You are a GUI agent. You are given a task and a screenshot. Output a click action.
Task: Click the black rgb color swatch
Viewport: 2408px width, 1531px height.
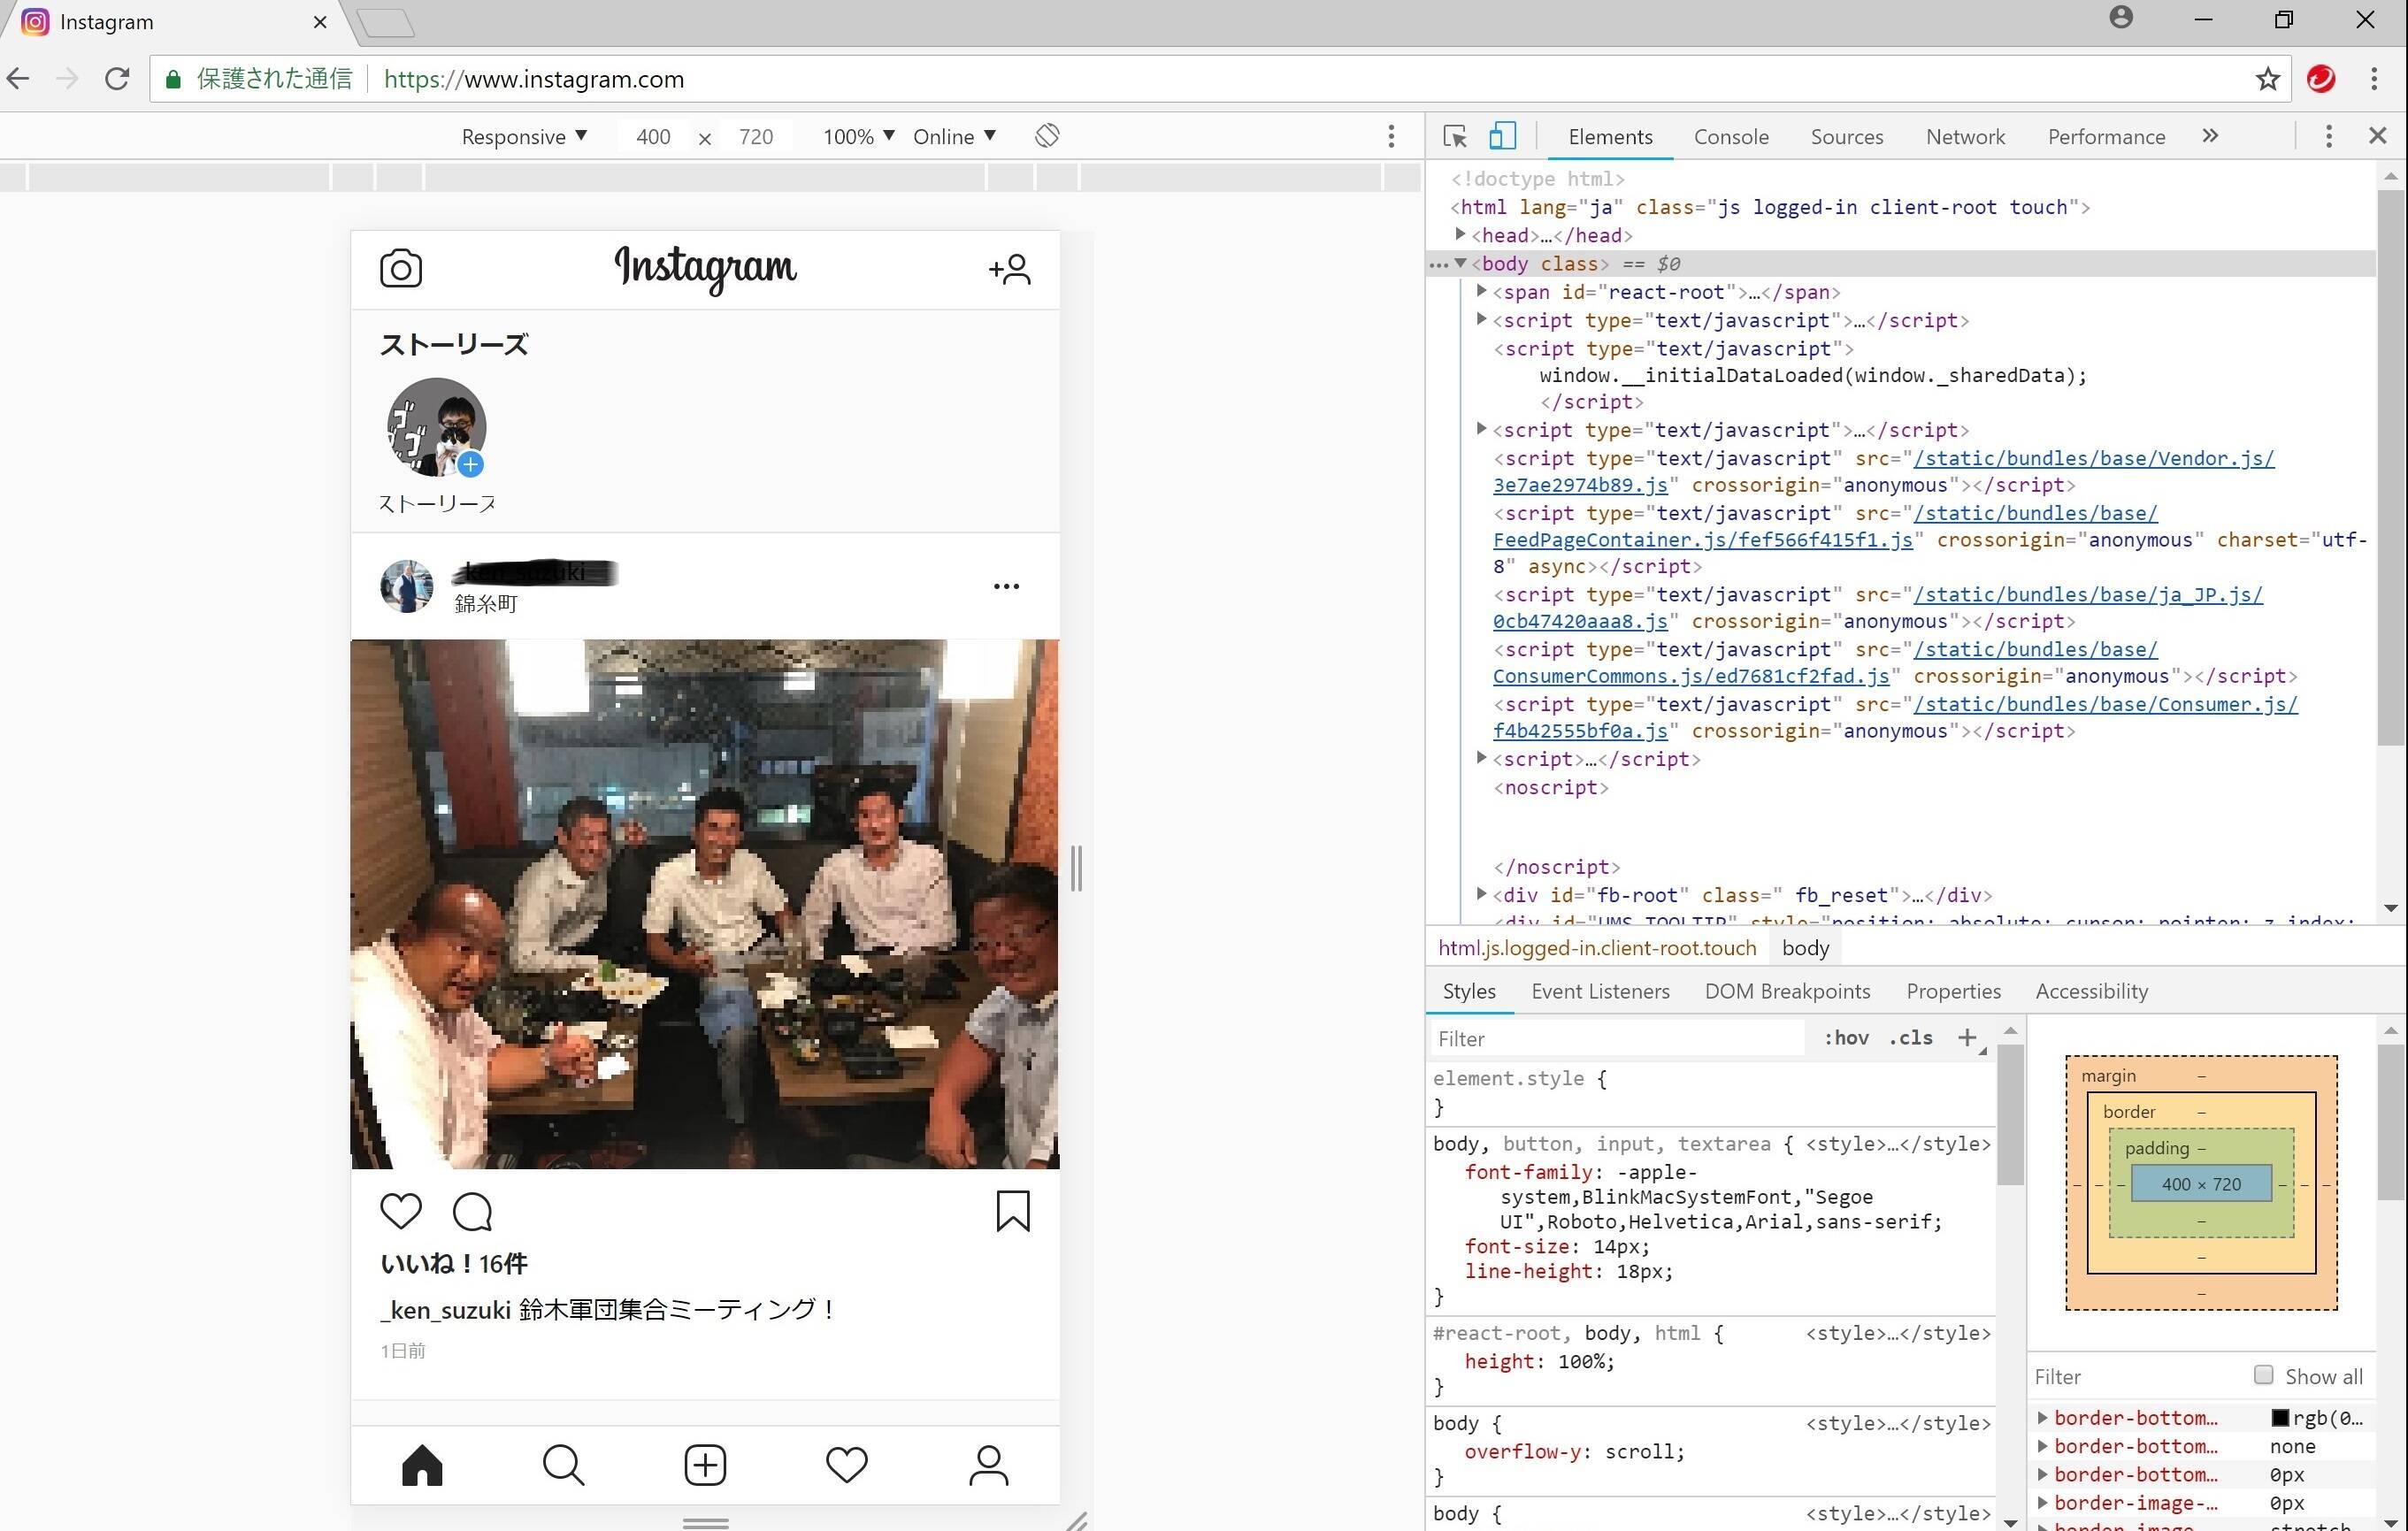coord(2280,1418)
